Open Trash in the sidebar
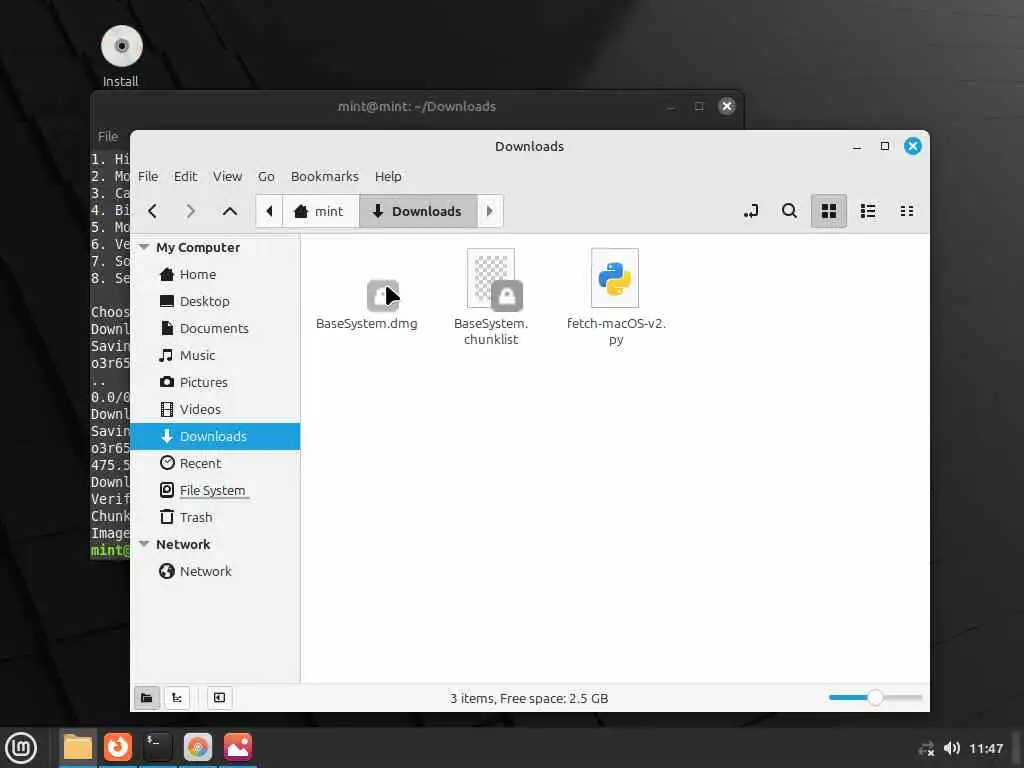Viewport: 1024px width, 768px height. [215, 517]
